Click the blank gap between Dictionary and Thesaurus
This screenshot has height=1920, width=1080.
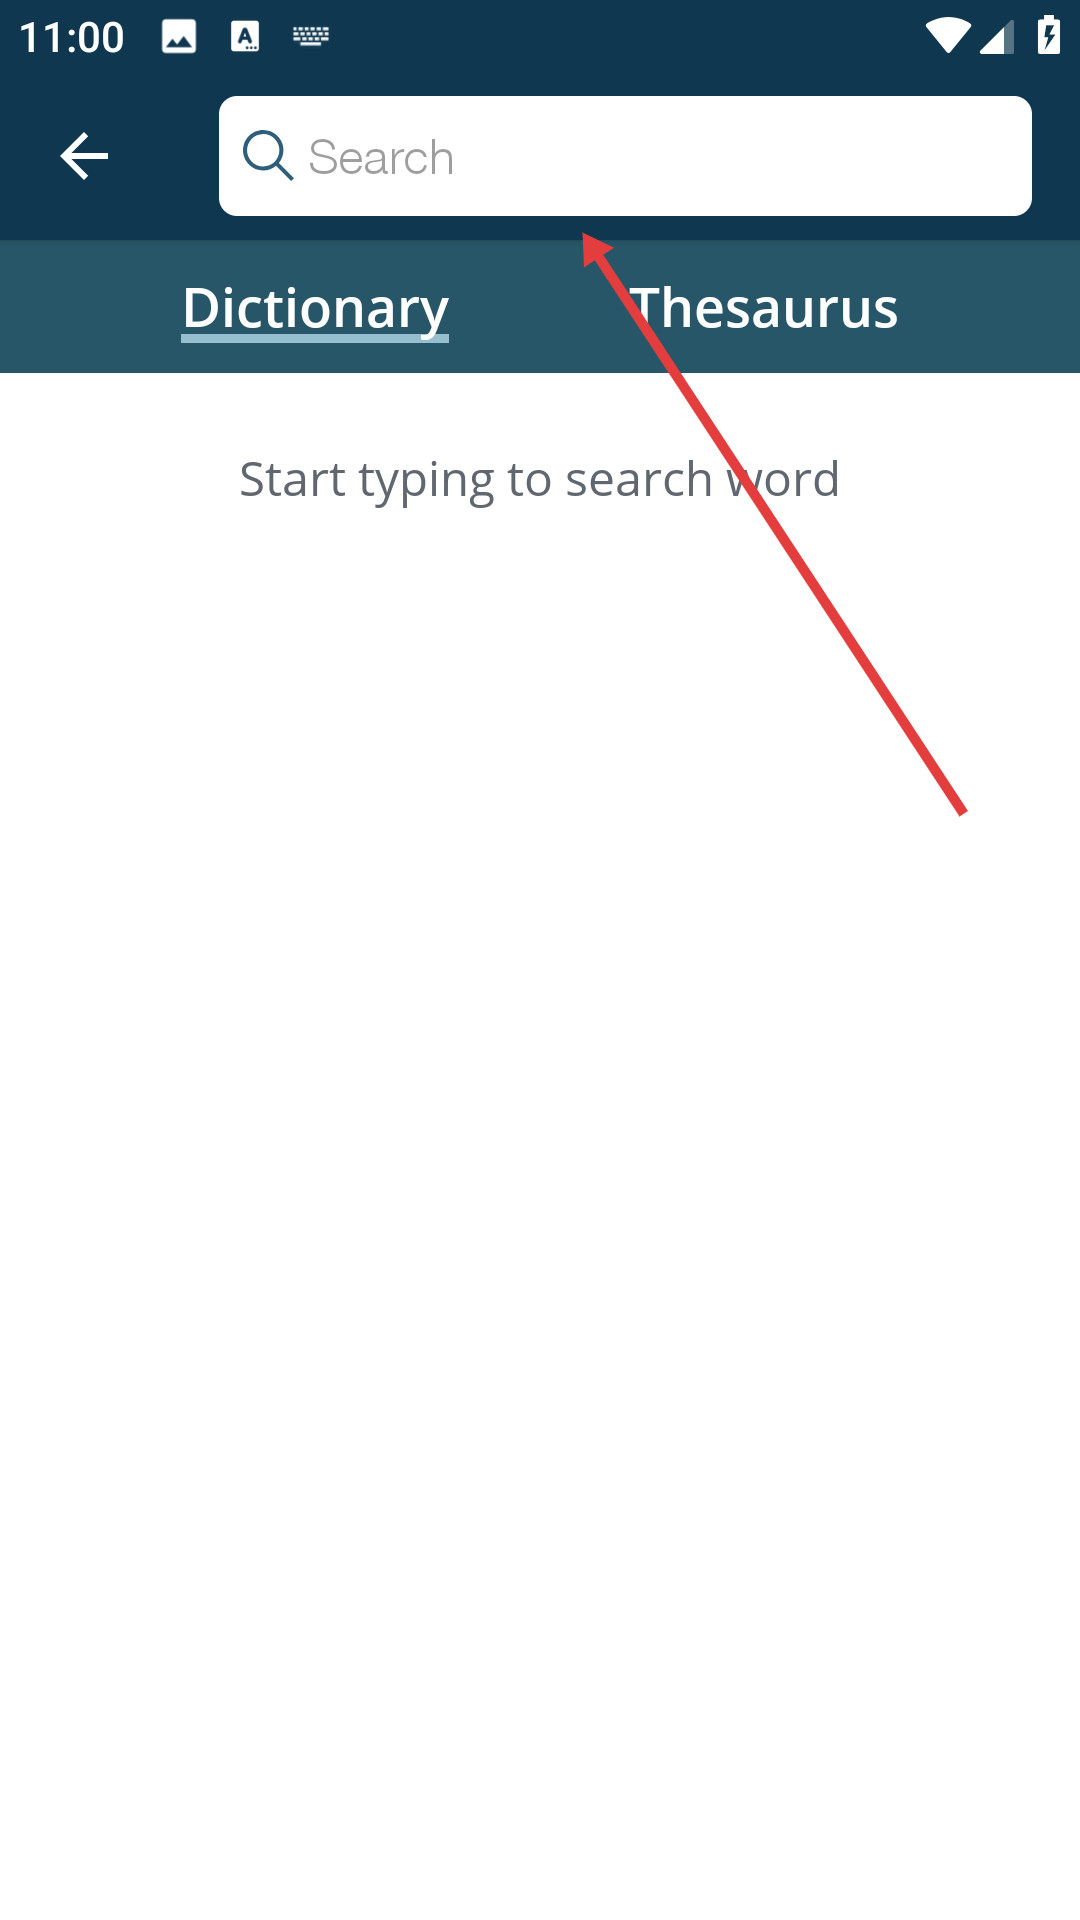pos(539,307)
